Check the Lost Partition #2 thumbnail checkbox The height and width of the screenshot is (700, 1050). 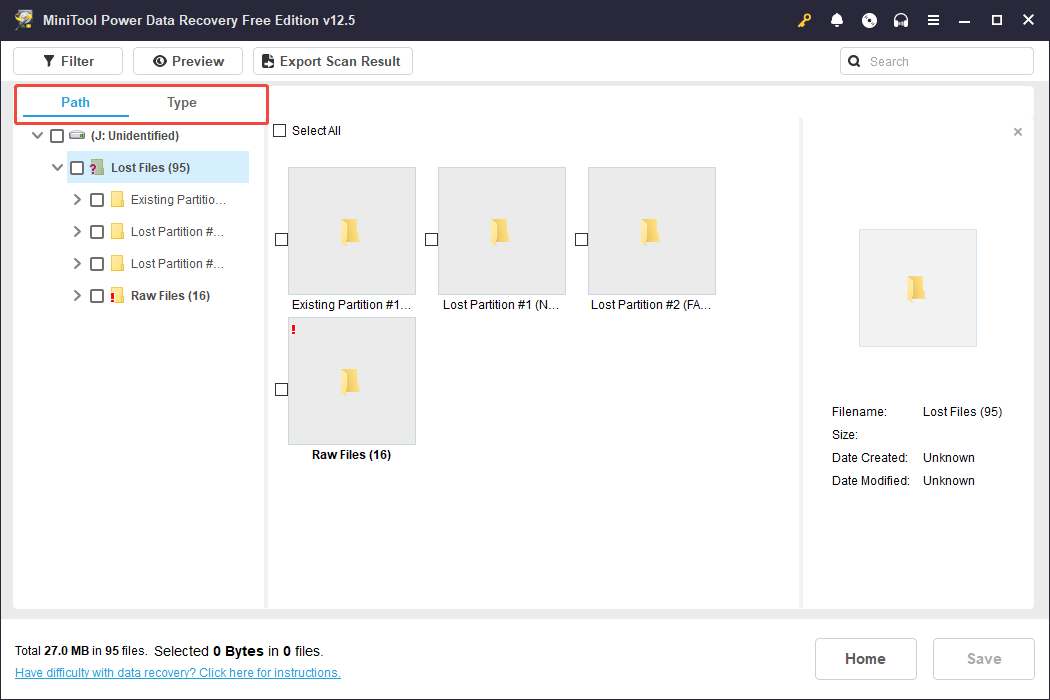pos(582,239)
